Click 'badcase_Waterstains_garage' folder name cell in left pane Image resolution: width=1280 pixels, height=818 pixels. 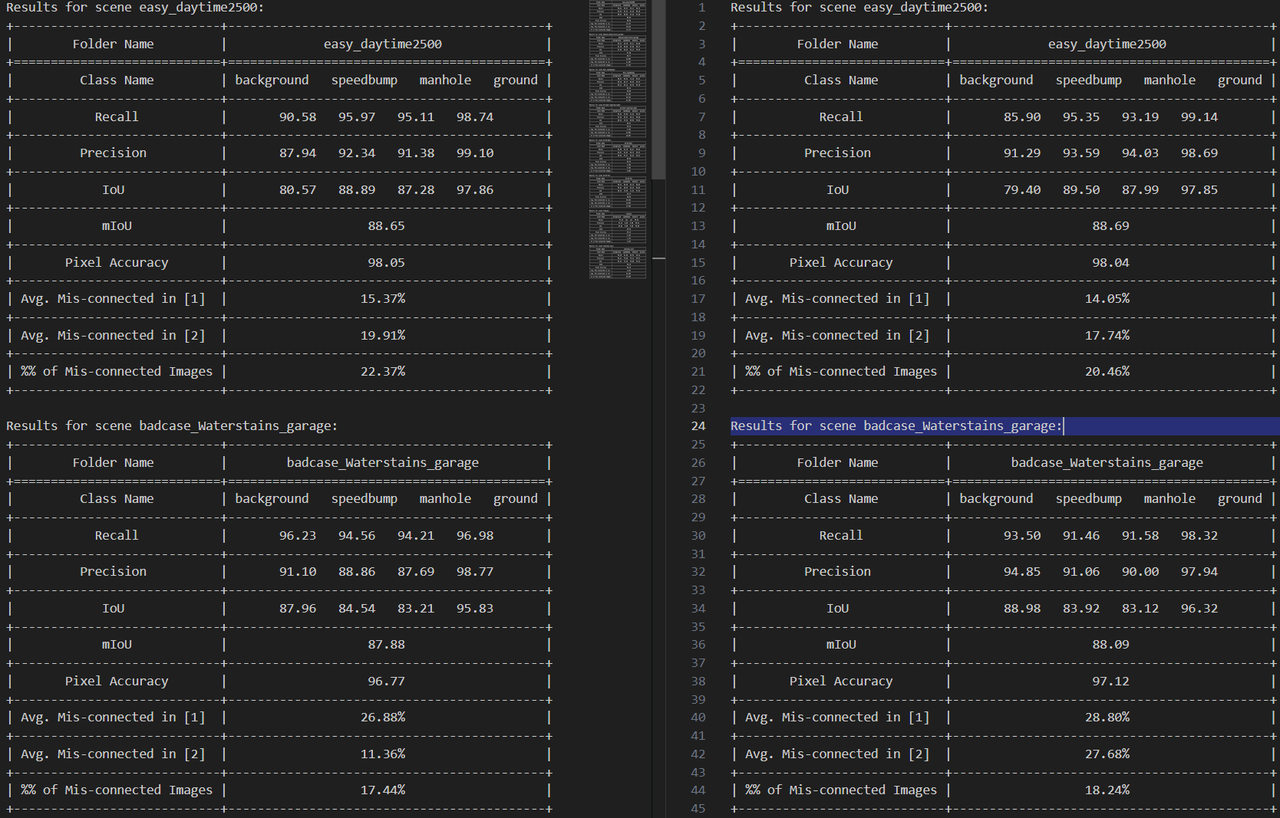tap(383, 463)
